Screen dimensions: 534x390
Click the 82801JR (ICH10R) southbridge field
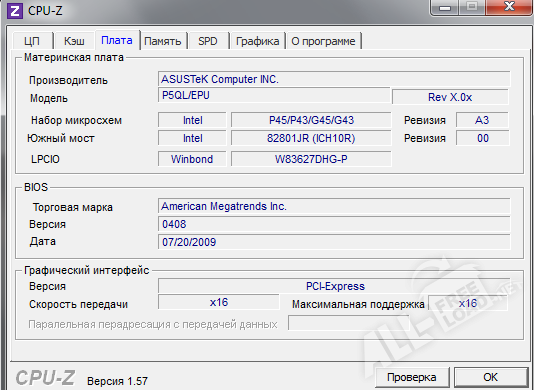click(x=311, y=138)
